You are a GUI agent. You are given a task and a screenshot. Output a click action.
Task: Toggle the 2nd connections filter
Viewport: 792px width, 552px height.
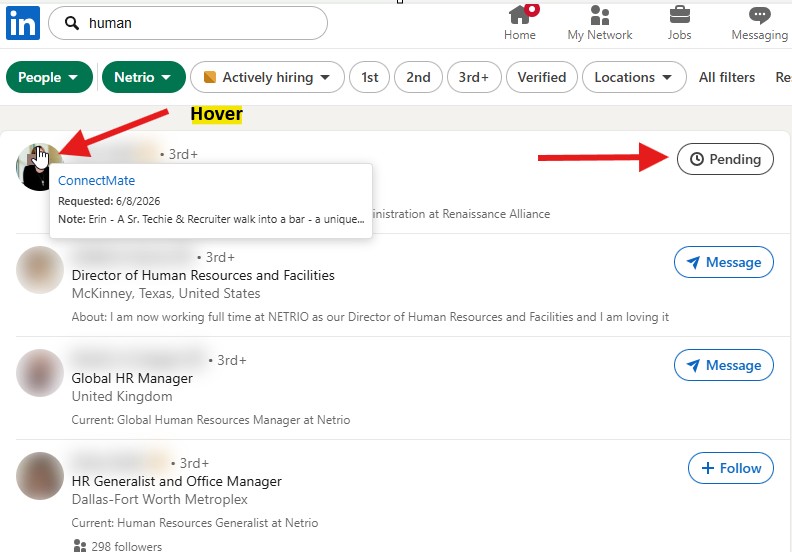(x=418, y=77)
